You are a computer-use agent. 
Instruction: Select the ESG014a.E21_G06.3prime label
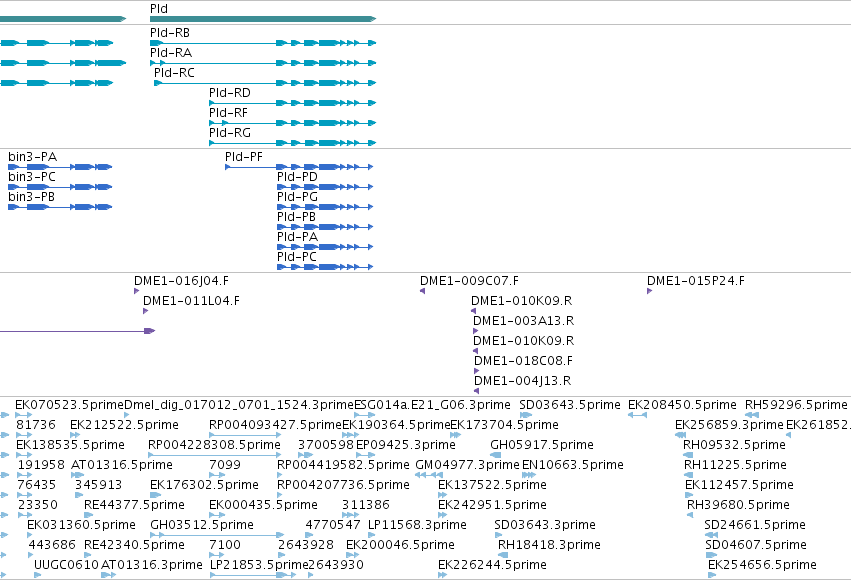(x=433, y=405)
